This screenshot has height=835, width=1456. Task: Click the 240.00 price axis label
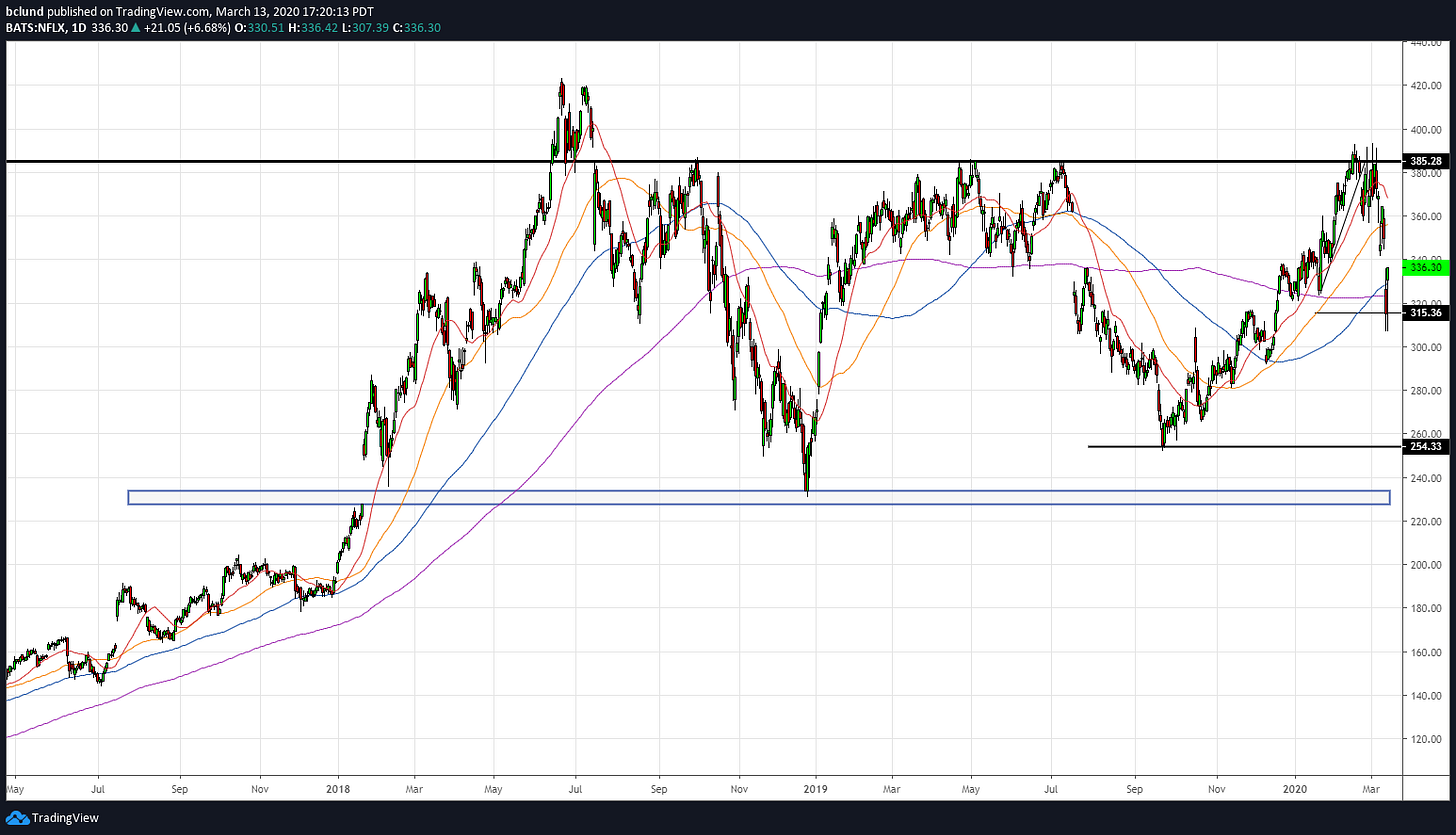pos(1425,478)
